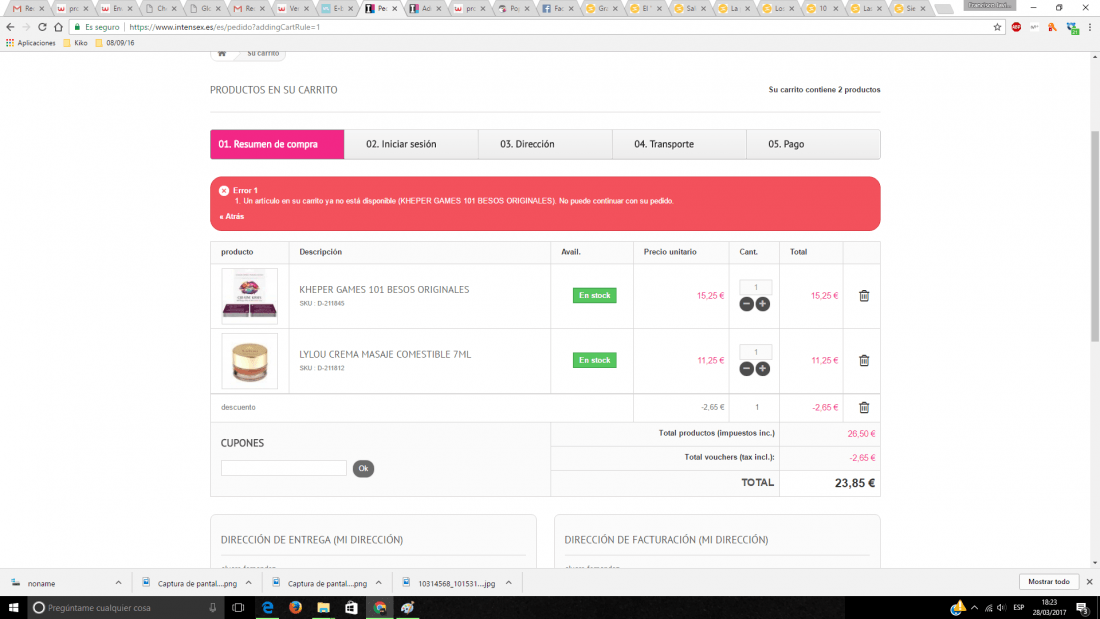Click the home icon in the breadcrumb
This screenshot has width=1100, height=619.
point(222,53)
